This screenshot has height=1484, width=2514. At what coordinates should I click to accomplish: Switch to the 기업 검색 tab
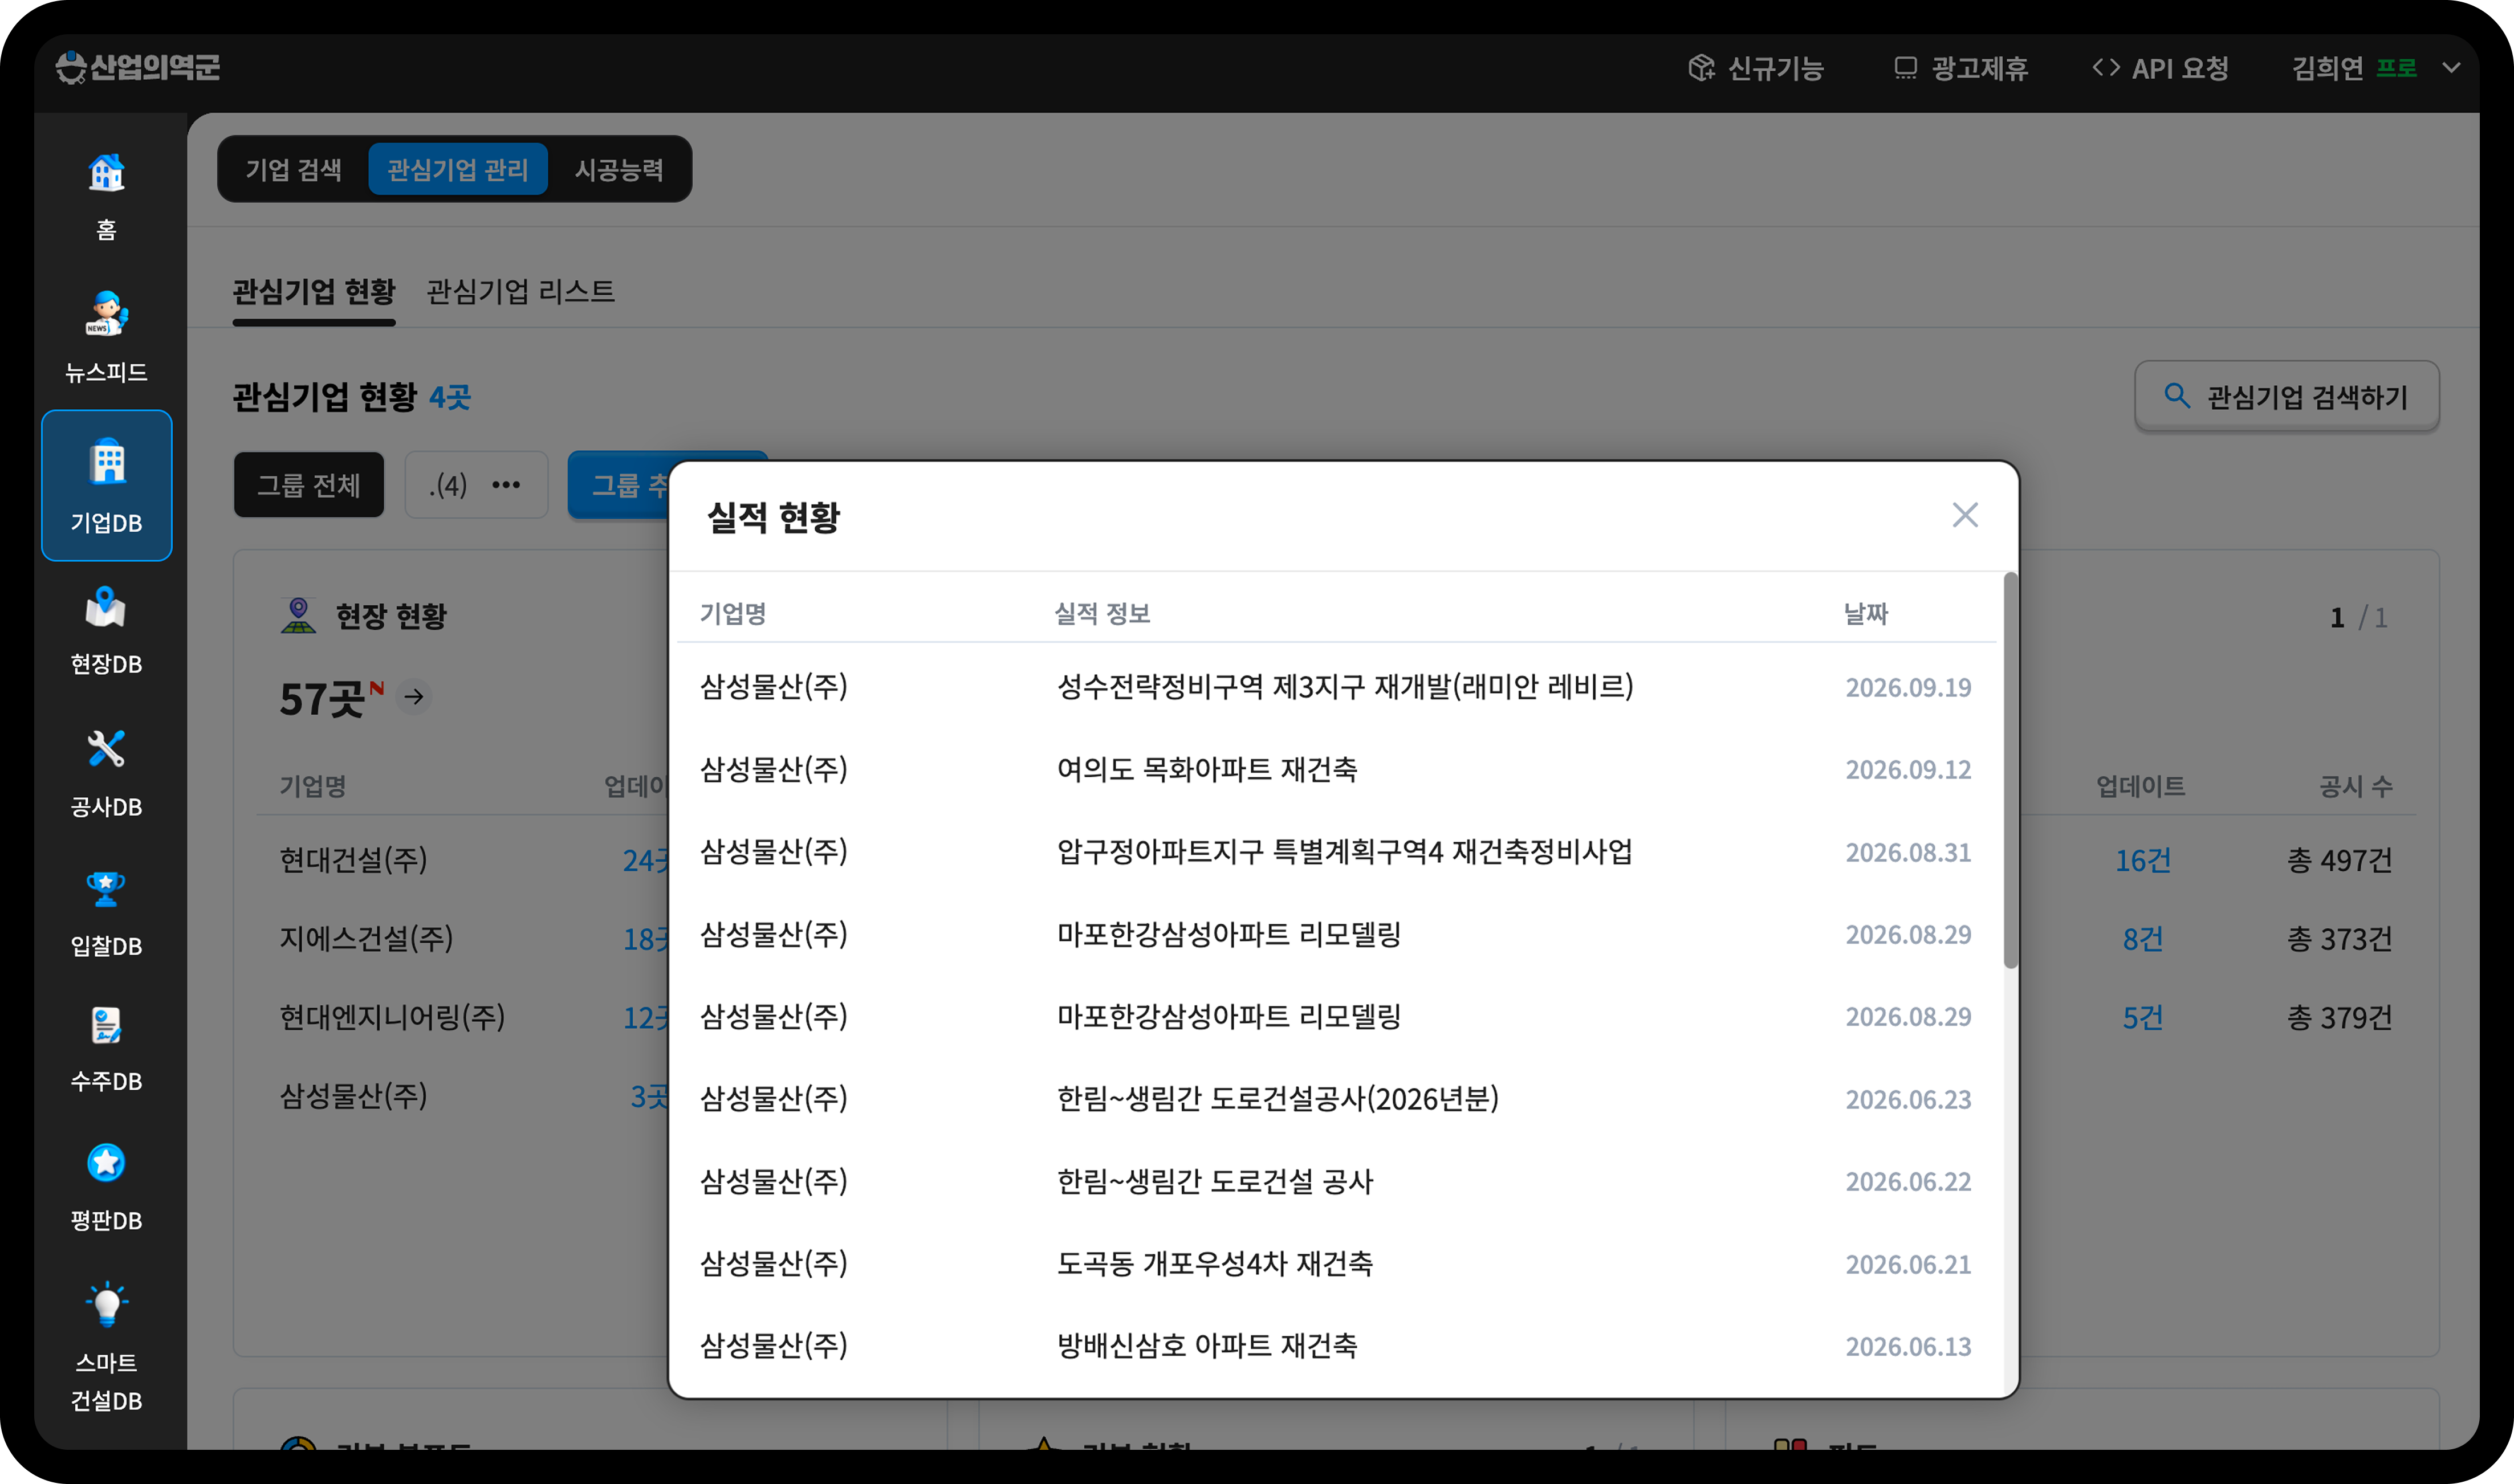tap(294, 169)
